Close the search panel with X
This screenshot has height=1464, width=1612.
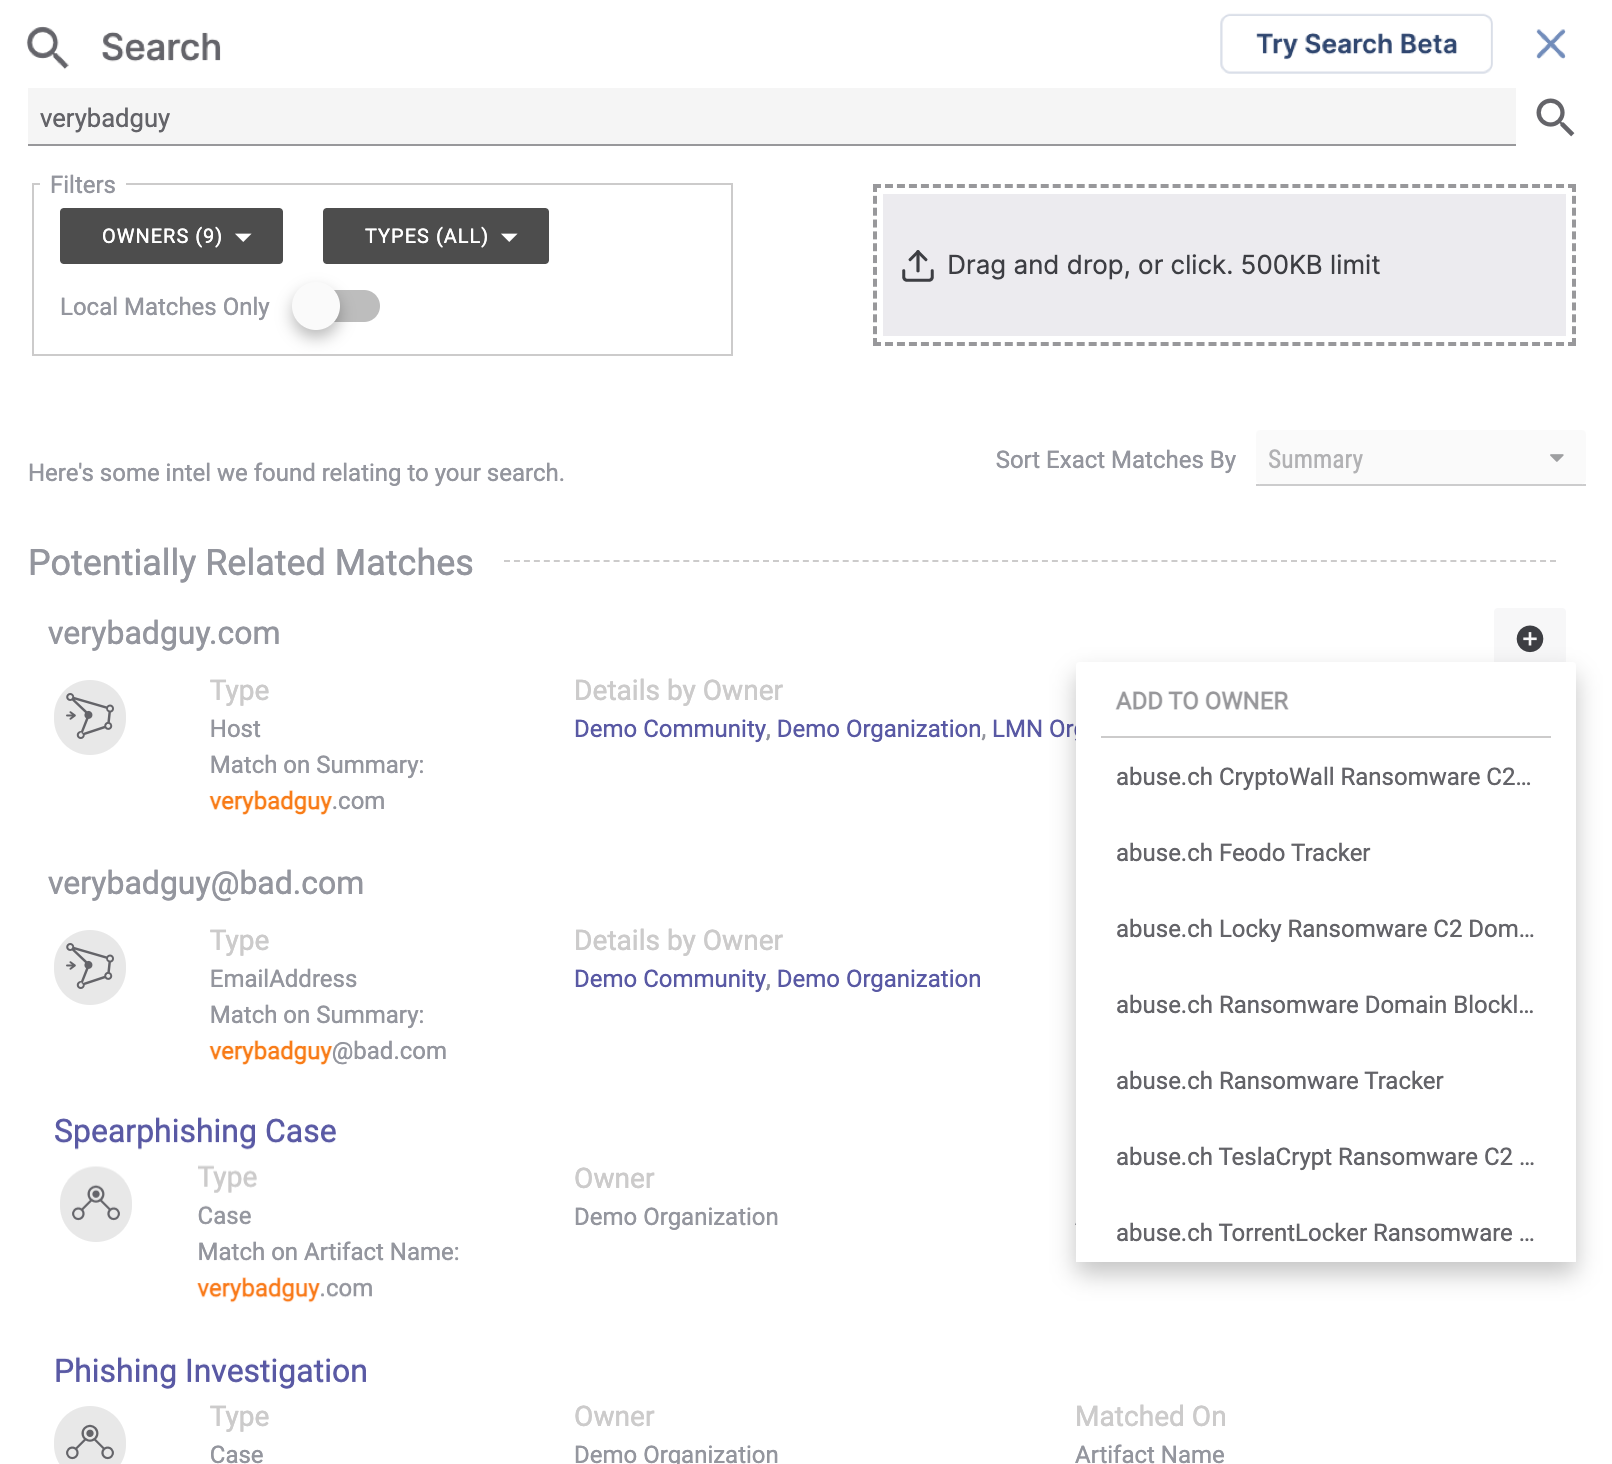click(1550, 44)
